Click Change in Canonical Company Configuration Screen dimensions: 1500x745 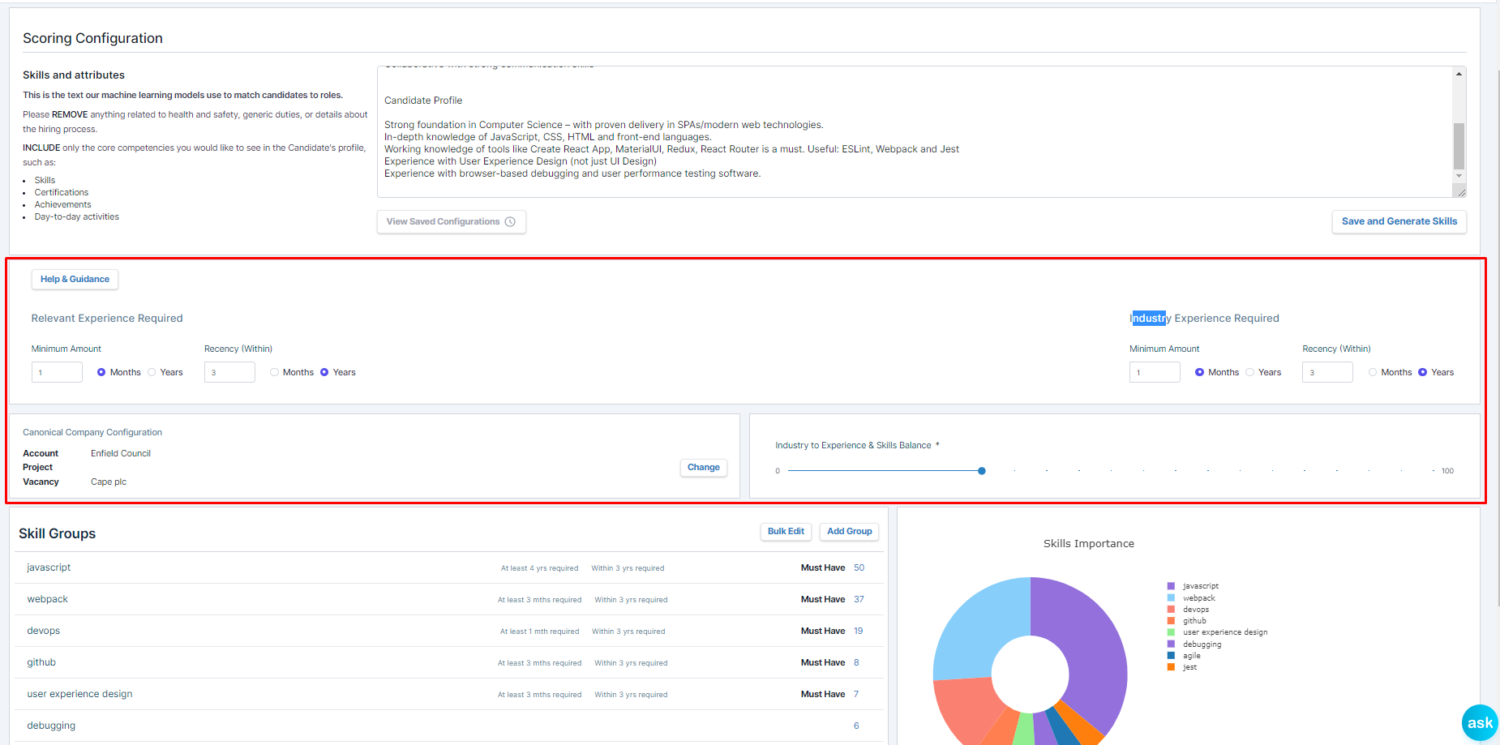pyautogui.click(x=703, y=467)
